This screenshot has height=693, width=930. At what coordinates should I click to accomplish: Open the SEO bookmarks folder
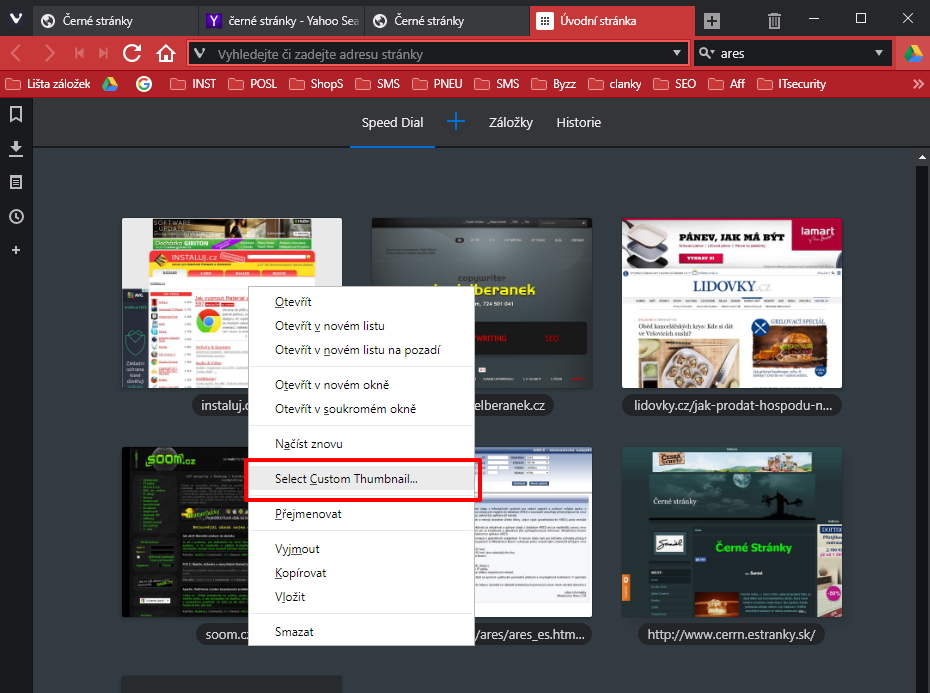coord(674,84)
